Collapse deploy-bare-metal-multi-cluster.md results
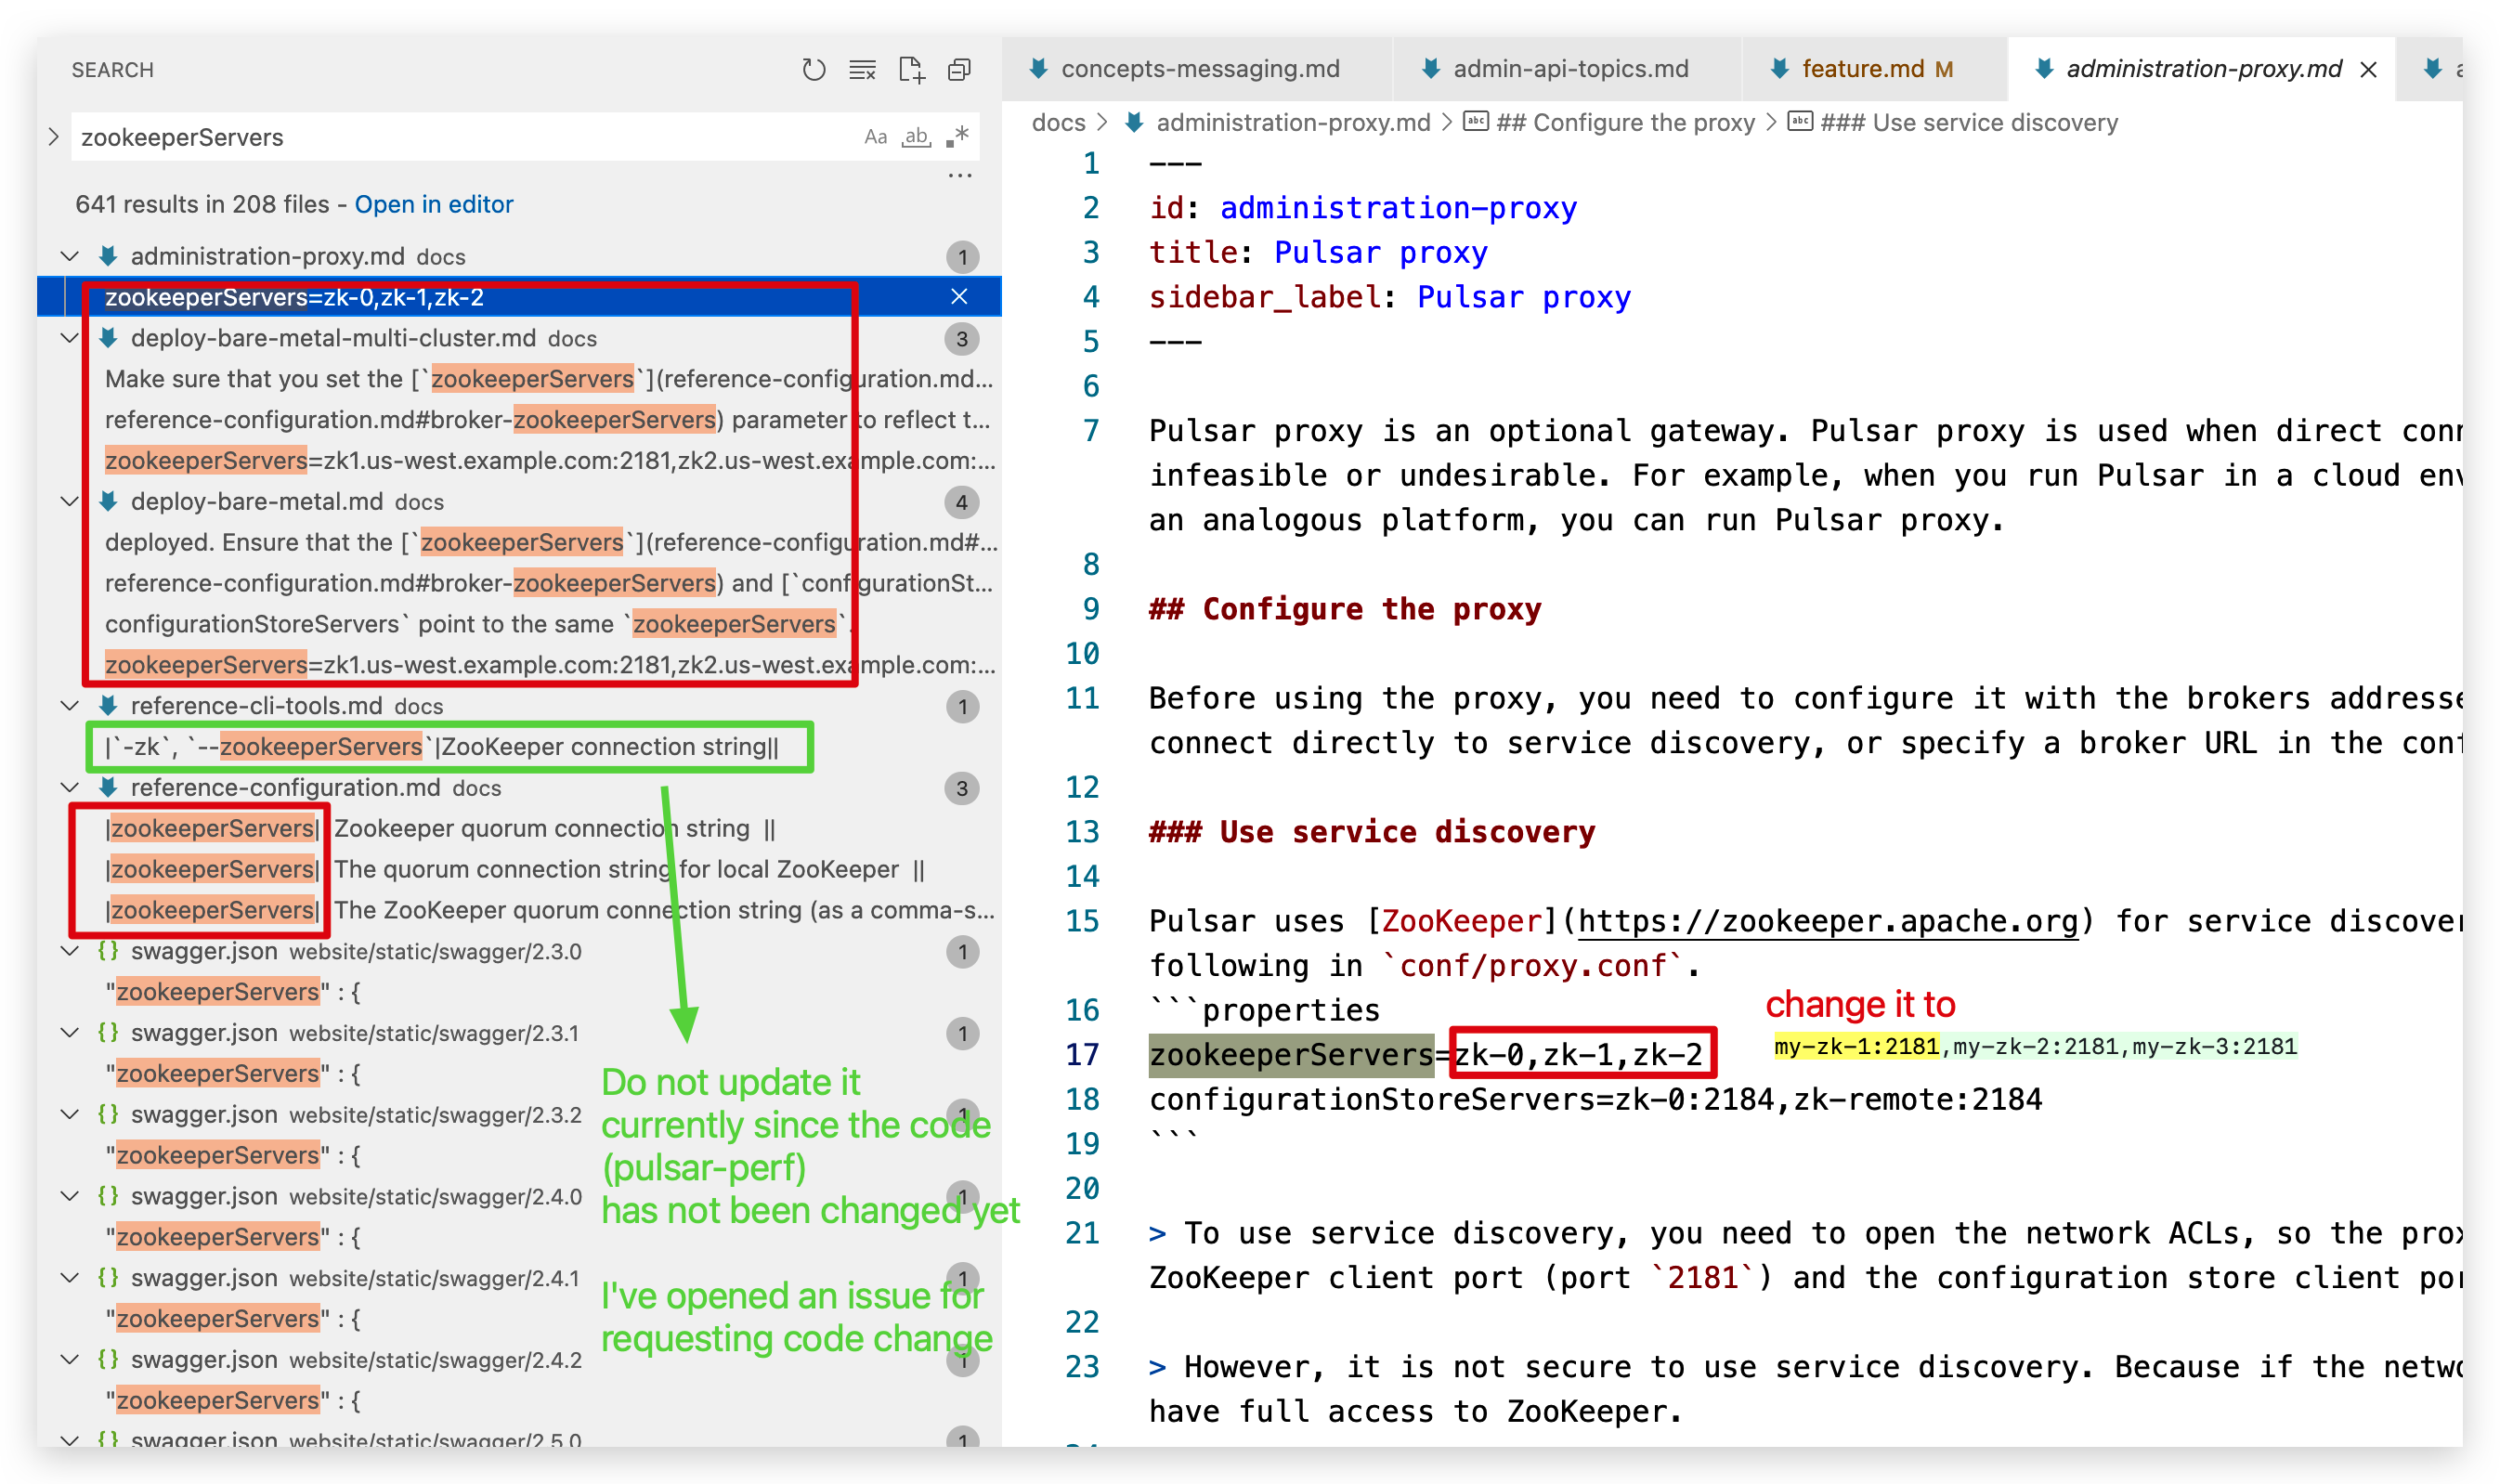The image size is (2500, 1484). coord(70,338)
